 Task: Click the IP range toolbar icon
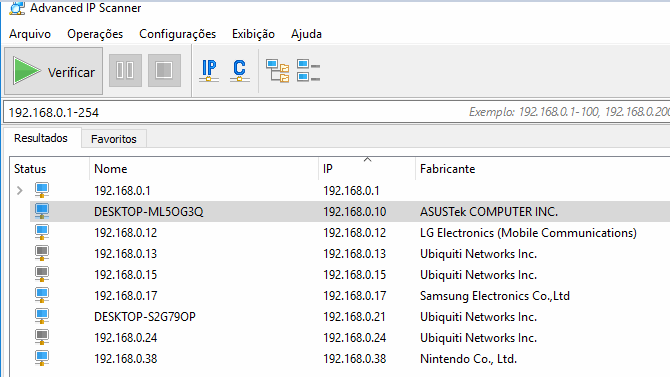point(209,71)
